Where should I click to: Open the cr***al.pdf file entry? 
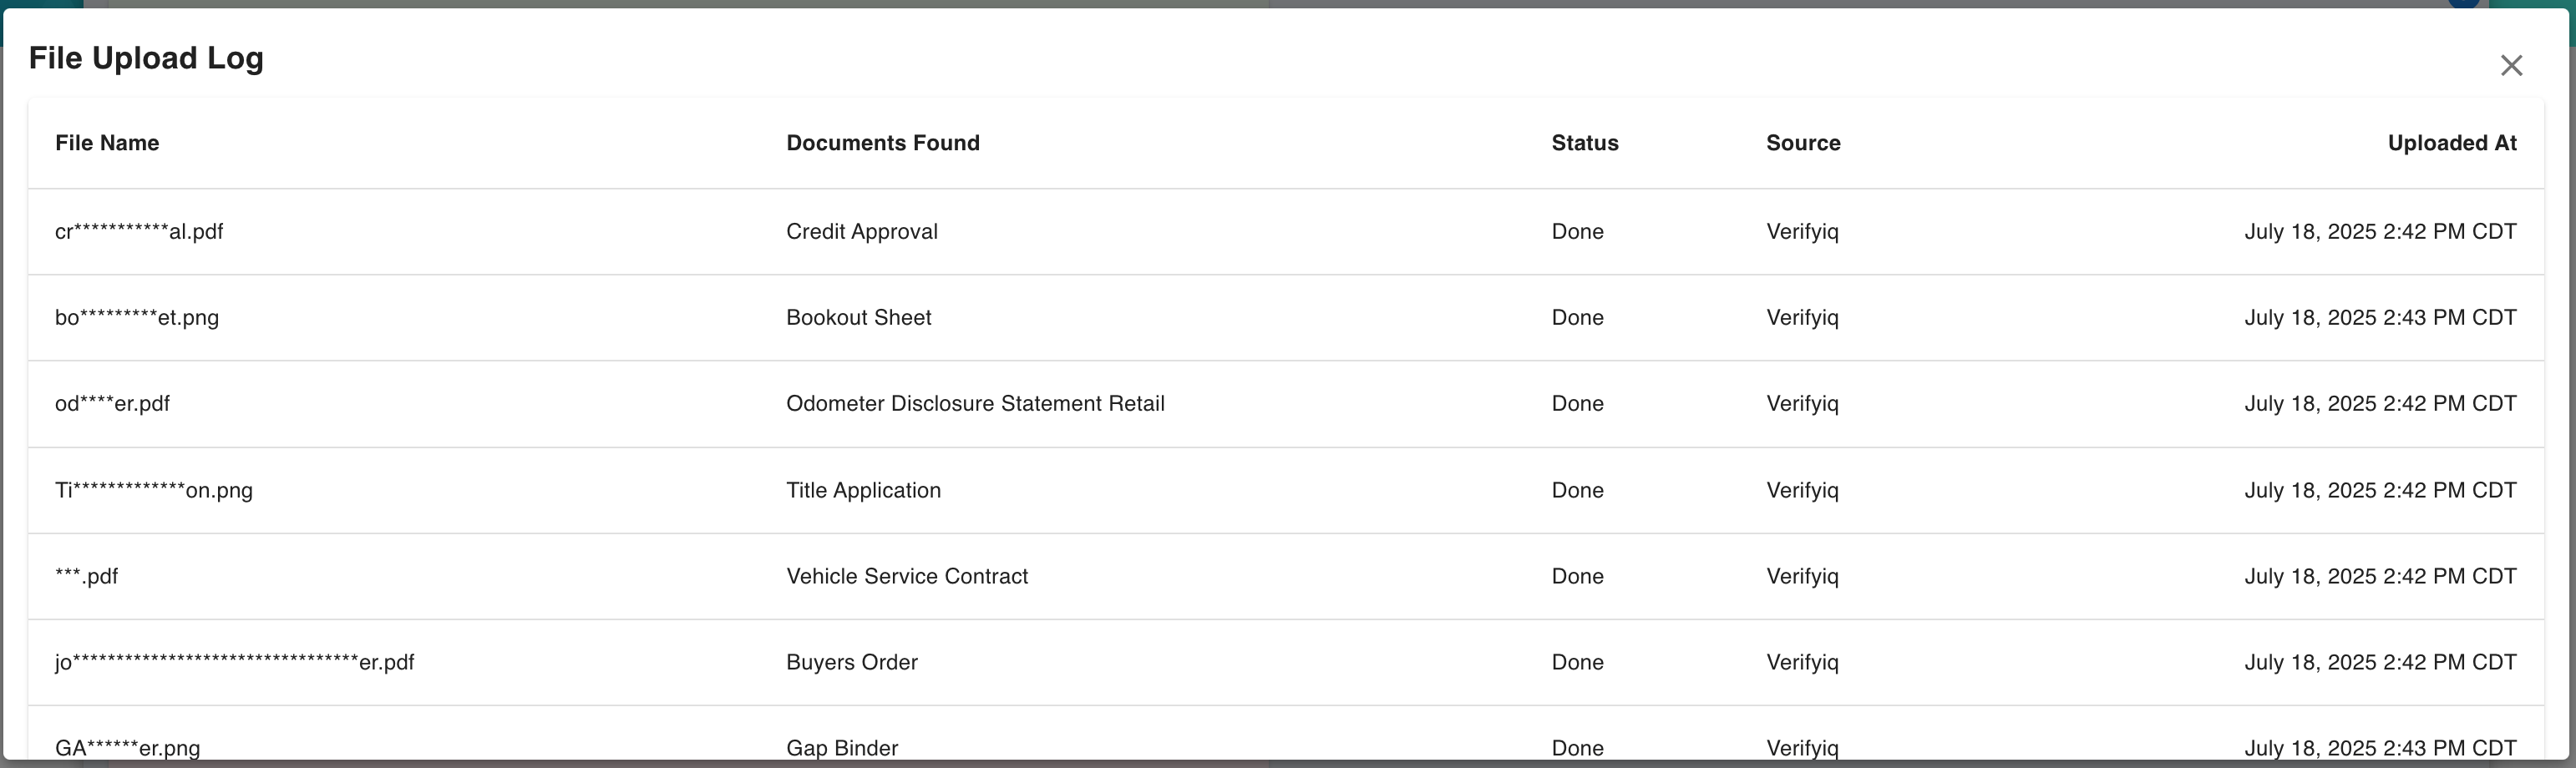pos(139,232)
